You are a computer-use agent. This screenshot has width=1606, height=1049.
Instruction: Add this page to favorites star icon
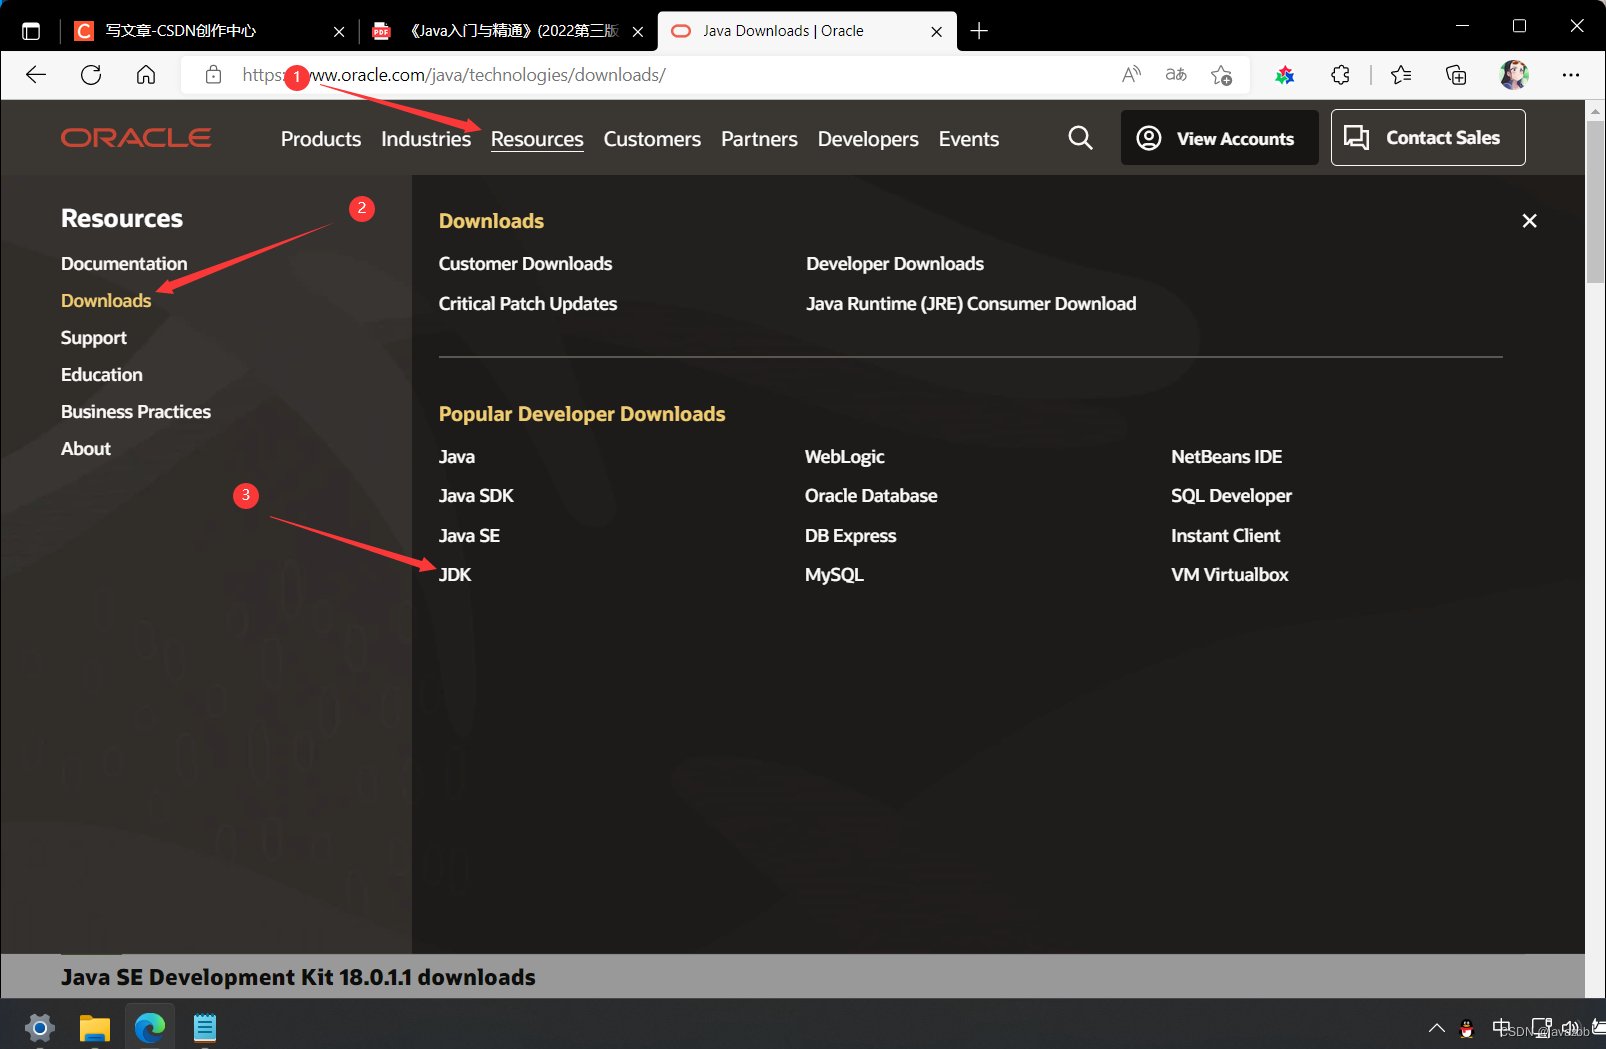(1221, 75)
